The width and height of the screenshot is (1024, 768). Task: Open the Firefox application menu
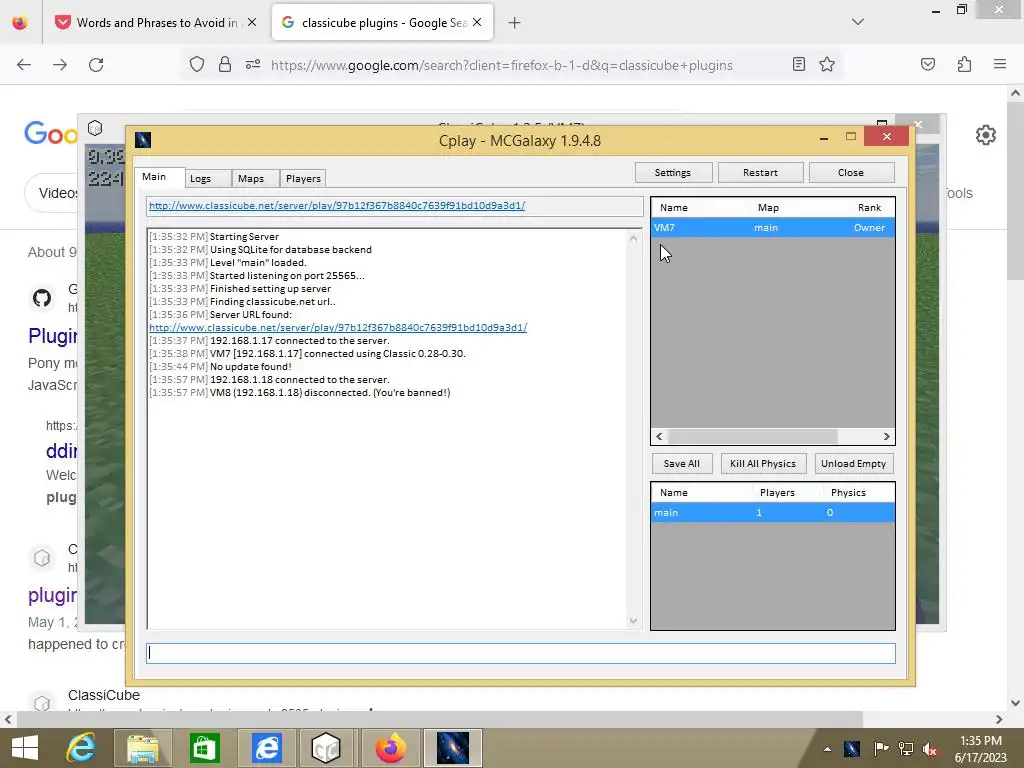1000,64
